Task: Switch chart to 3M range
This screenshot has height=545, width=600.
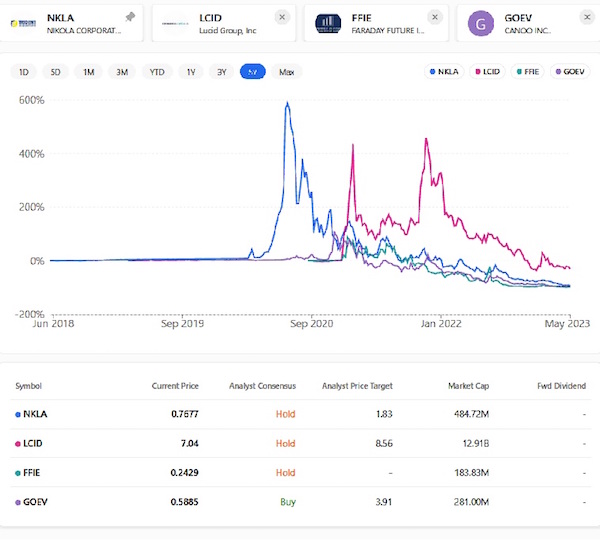Action: (122, 72)
